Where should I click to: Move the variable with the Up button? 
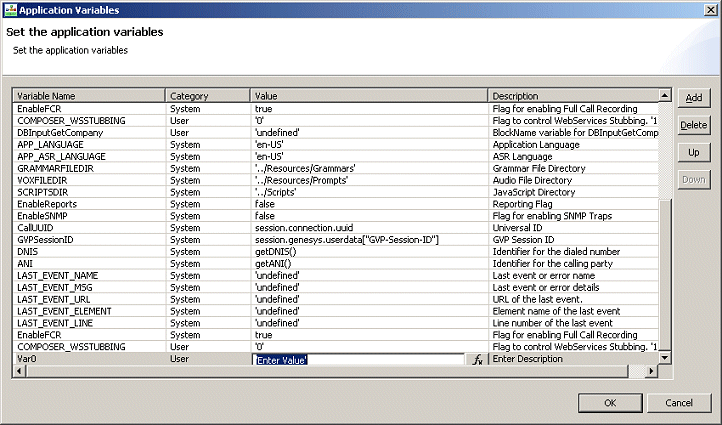(693, 152)
